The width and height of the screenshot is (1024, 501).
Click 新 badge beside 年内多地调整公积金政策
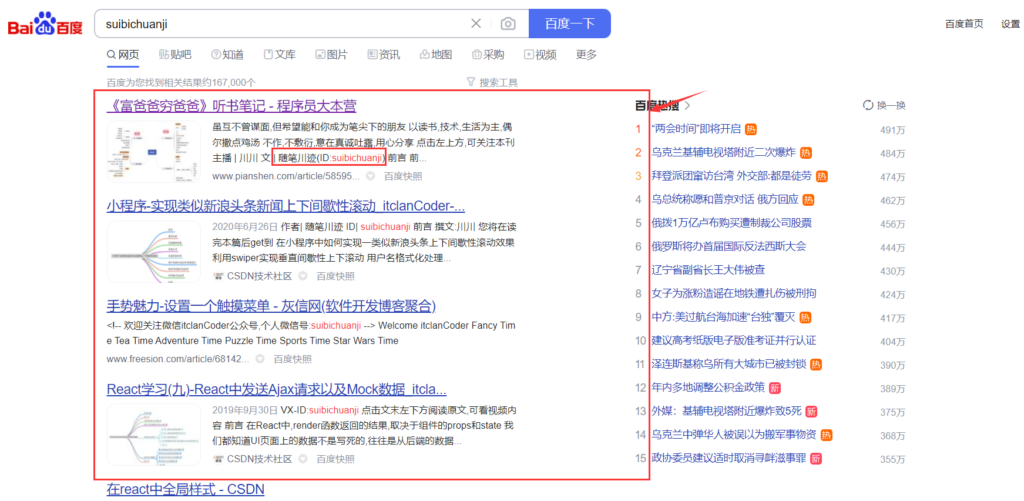tap(775, 388)
